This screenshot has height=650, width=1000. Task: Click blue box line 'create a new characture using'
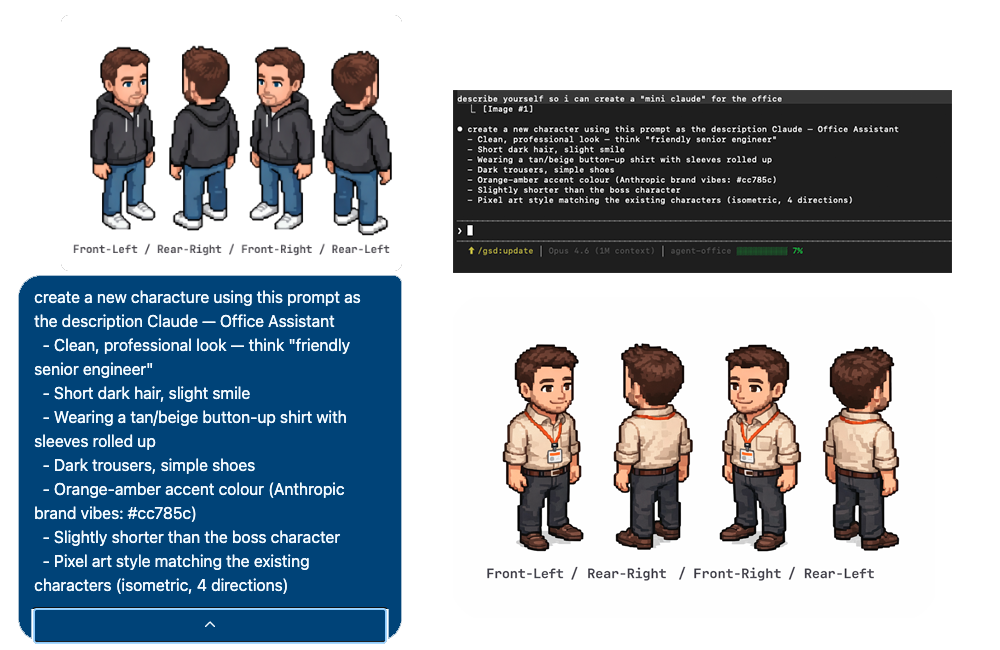point(197,298)
